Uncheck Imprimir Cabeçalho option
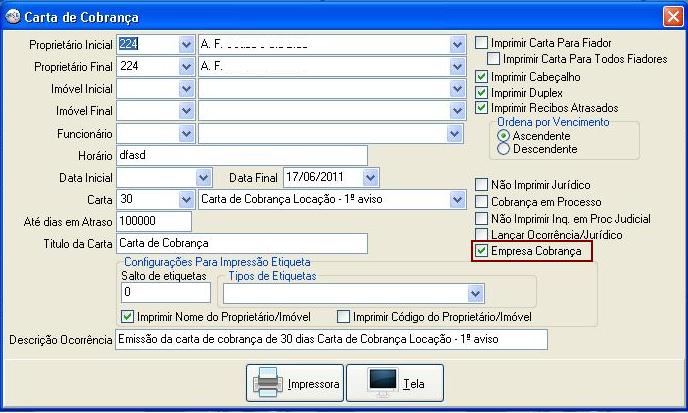Viewport: 688px width, 413px height. tap(482, 77)
